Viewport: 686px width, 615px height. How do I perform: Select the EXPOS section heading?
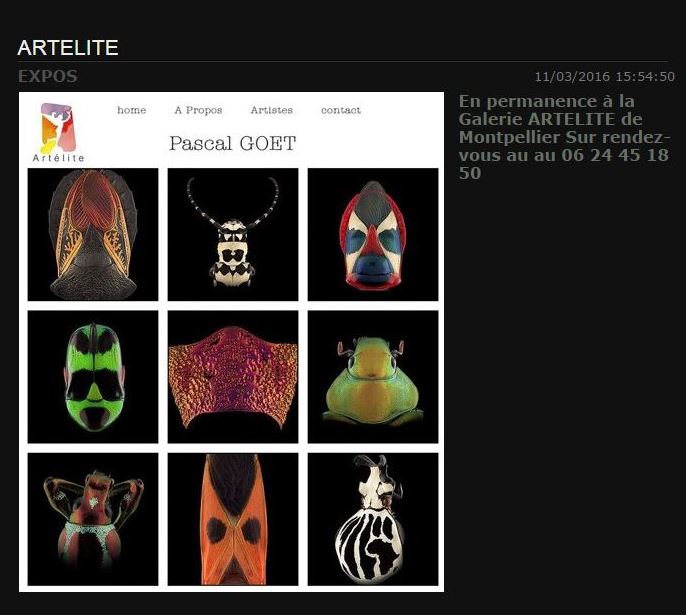coord(48,77)
